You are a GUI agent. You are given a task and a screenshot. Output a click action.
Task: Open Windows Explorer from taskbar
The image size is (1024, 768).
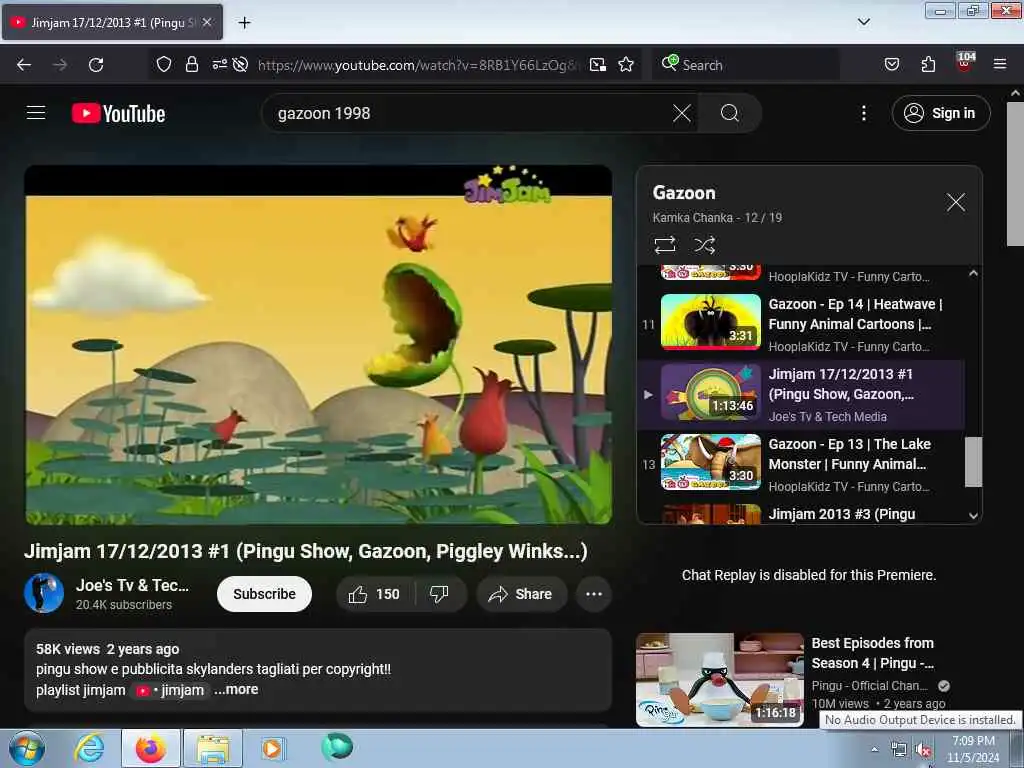click(x=213, y=748)
